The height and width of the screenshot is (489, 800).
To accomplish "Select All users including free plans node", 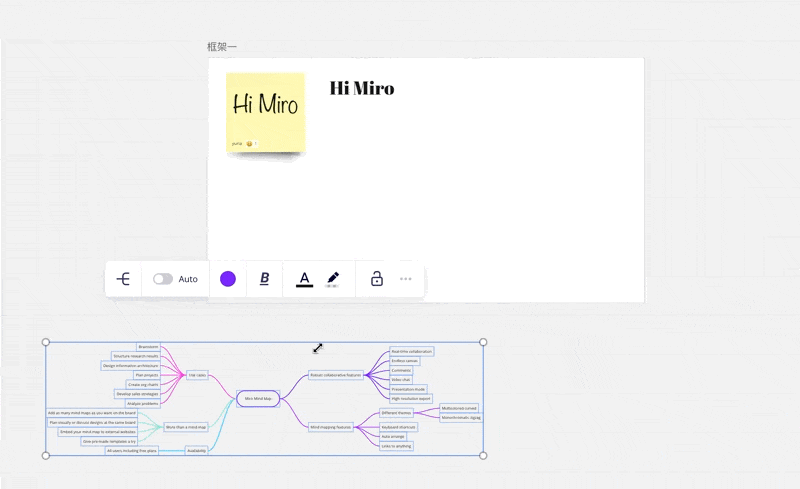I will [x=132, y=451].
